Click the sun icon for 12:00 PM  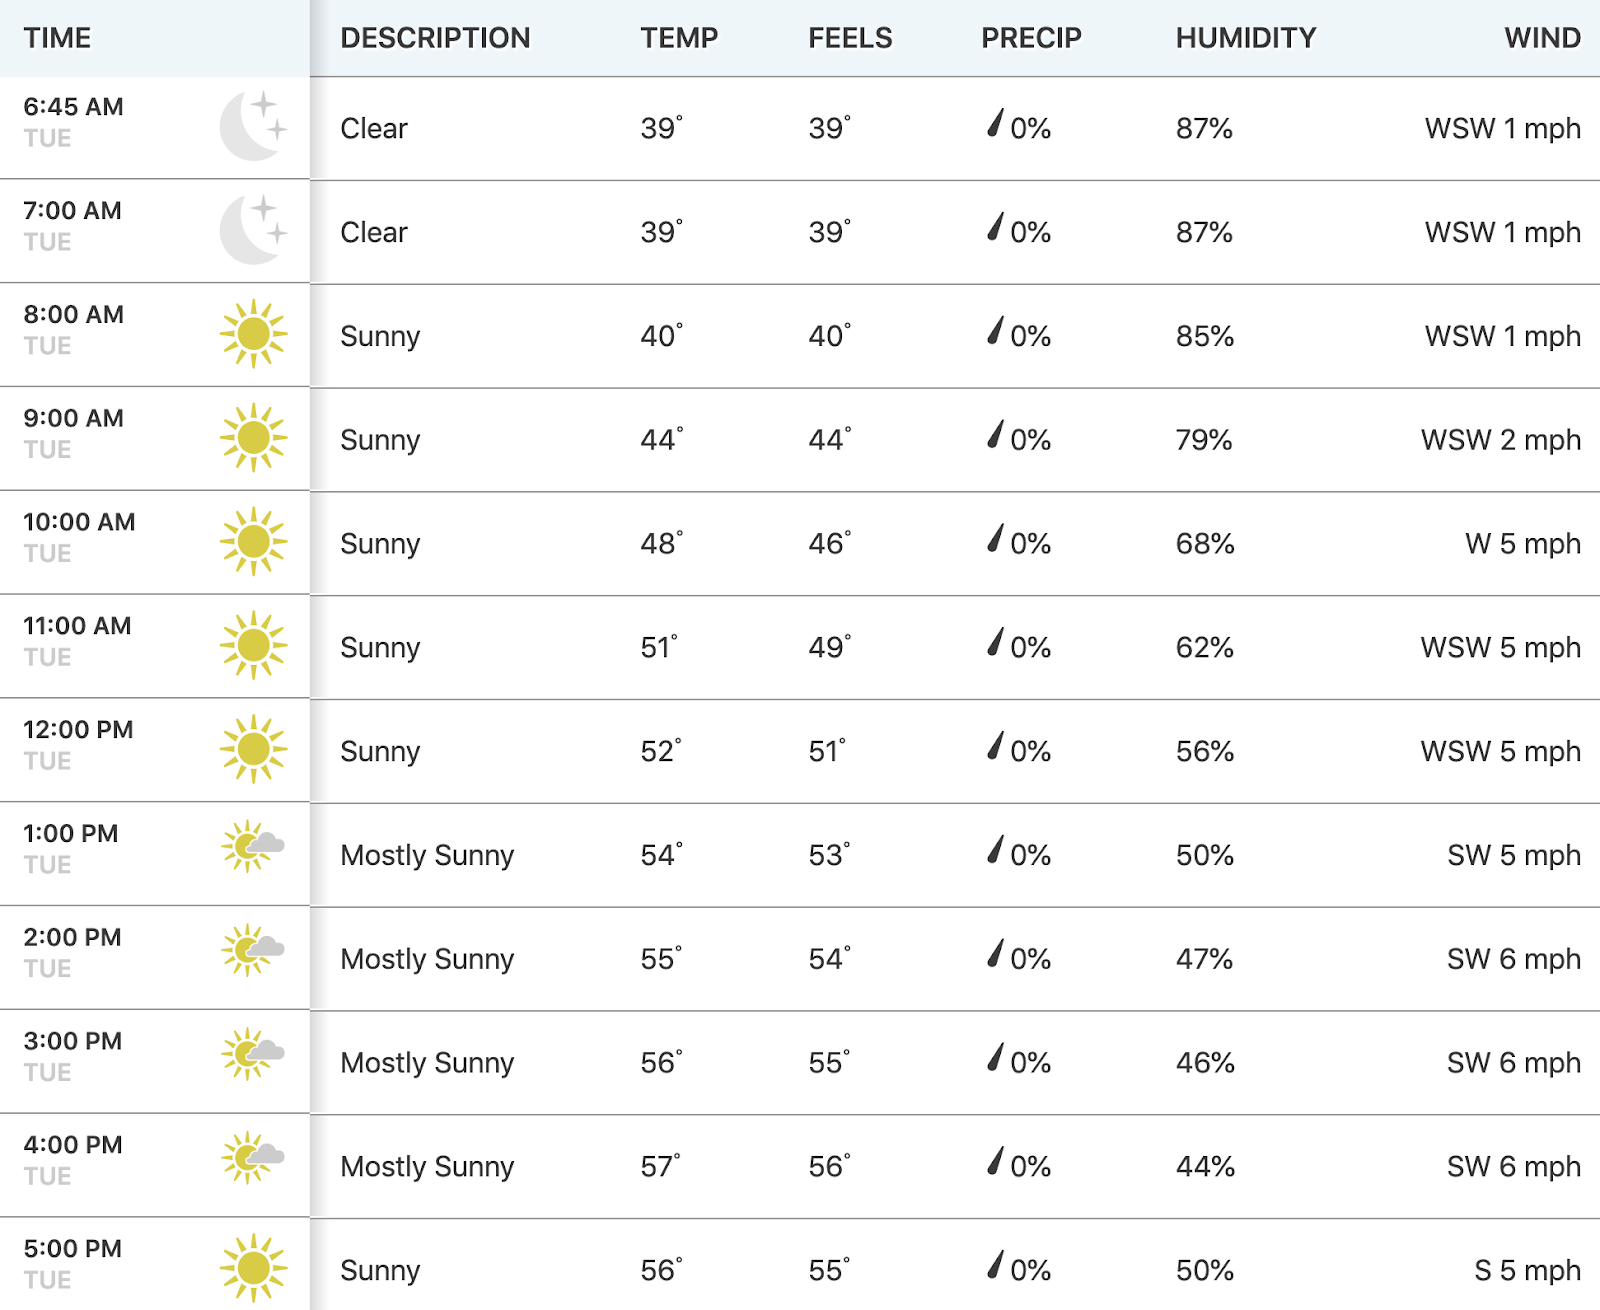[x=254, y=749]
